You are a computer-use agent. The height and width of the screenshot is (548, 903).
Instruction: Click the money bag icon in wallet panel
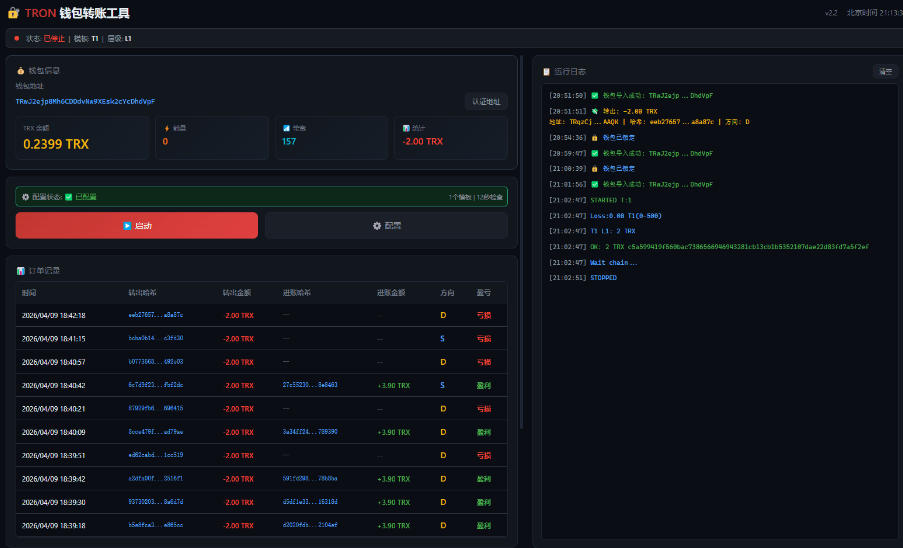[21, 71]
